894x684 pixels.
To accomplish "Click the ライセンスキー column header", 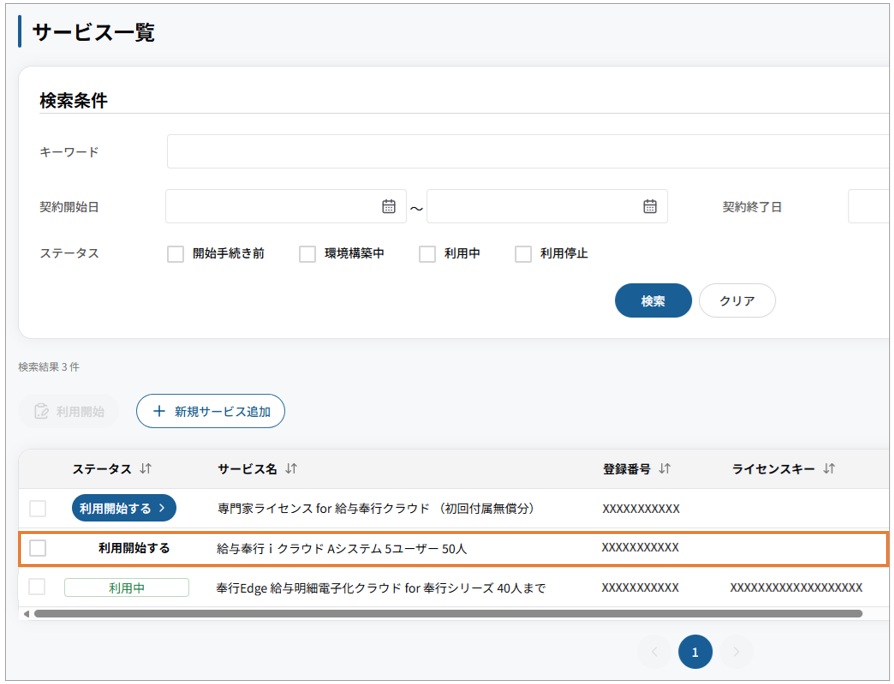I will point(773,469).
